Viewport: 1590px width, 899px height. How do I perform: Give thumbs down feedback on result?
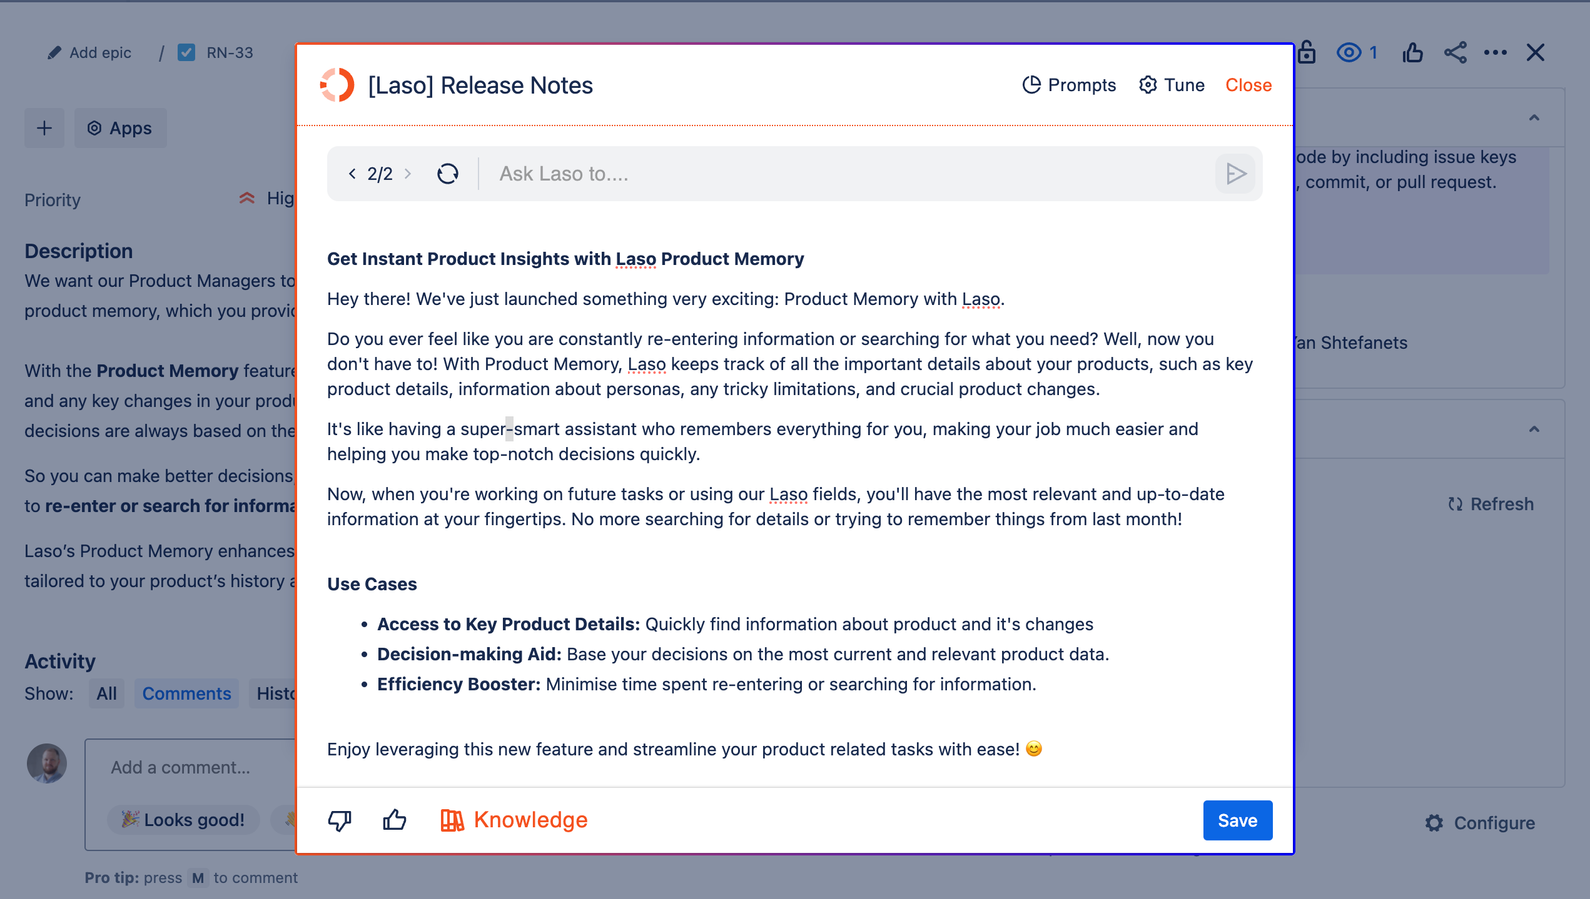click(340, 820)
